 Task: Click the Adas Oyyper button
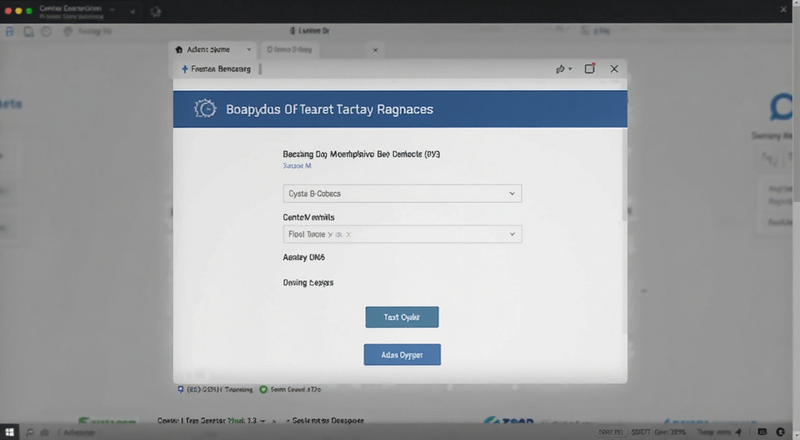click(402, 355)
